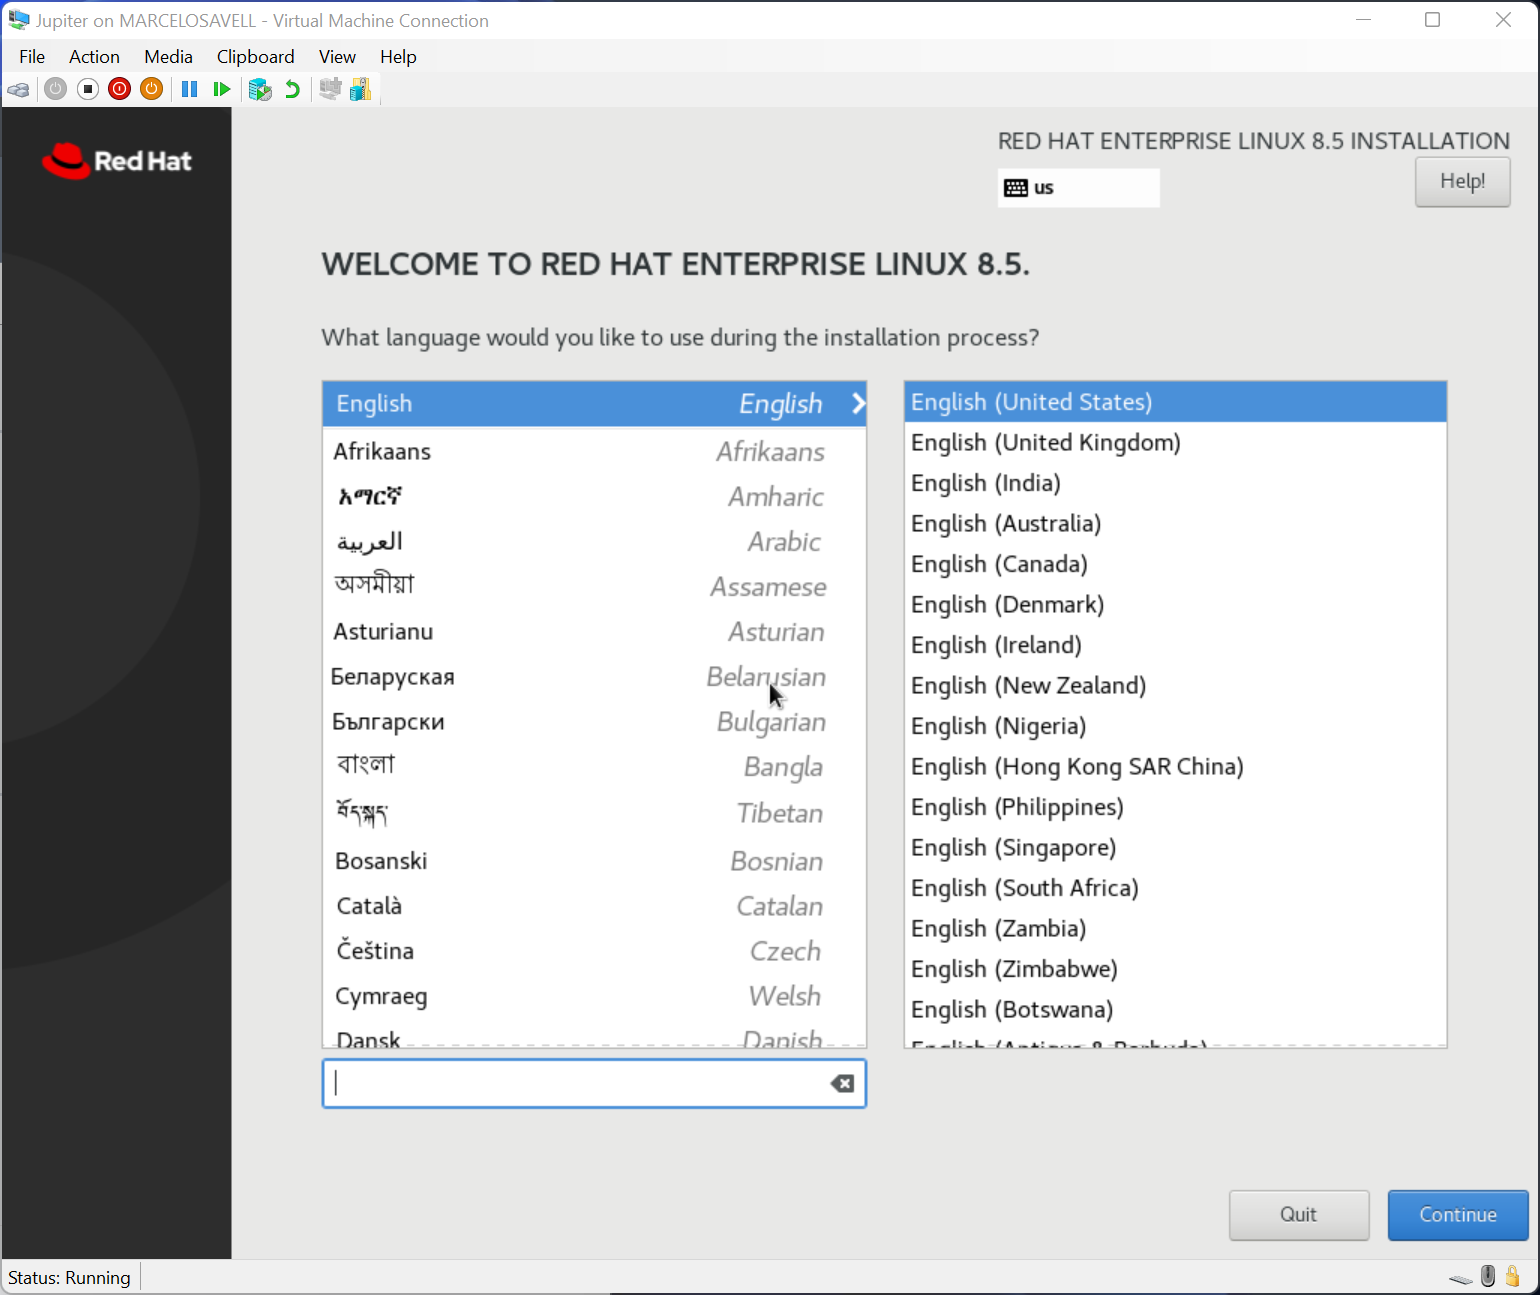Click in the language search field
Screen dimensions: 1540x1295
(x=575, y=1084)
